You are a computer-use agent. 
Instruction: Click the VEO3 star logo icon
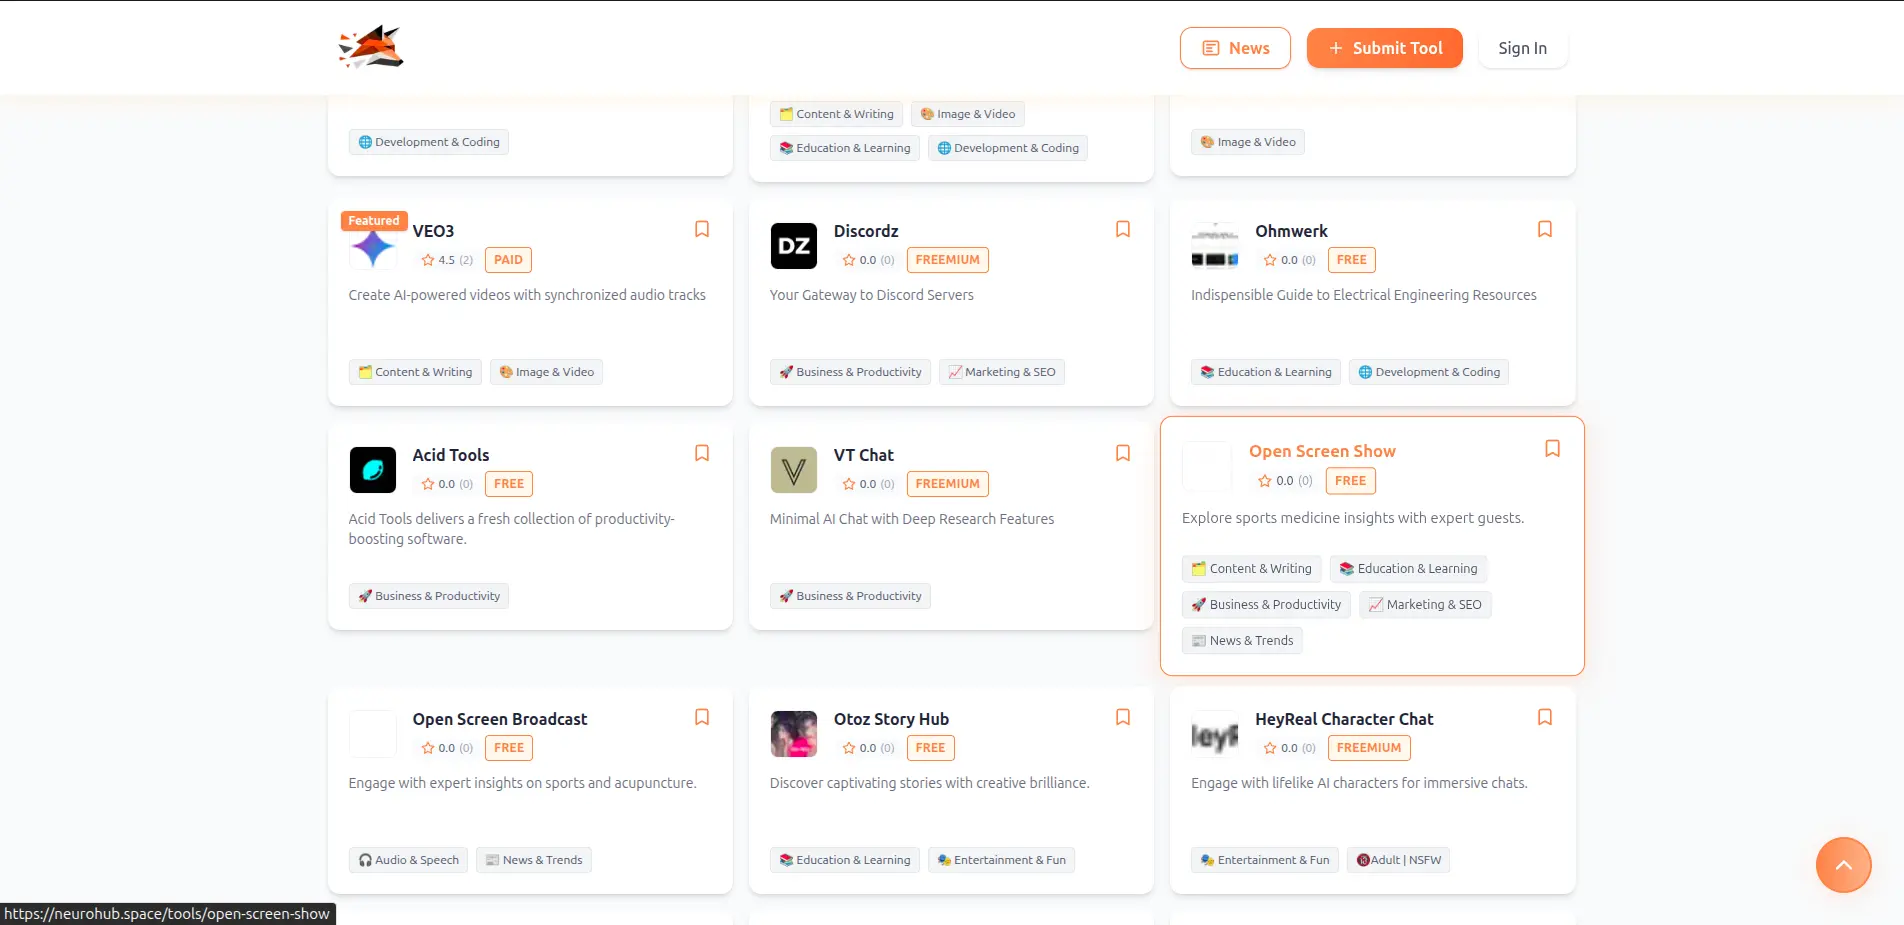point(372,247)
